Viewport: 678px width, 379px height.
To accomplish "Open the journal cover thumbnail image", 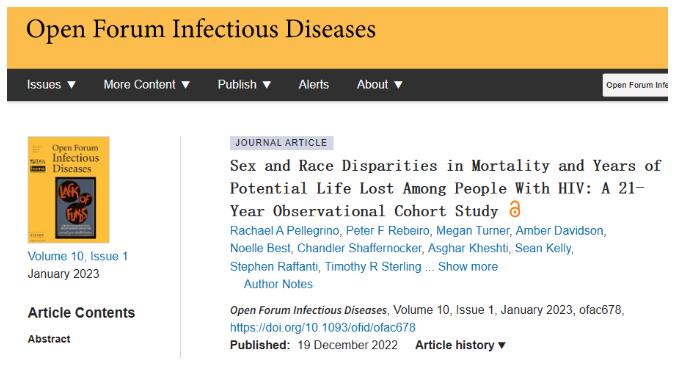I will pos(68,189).
